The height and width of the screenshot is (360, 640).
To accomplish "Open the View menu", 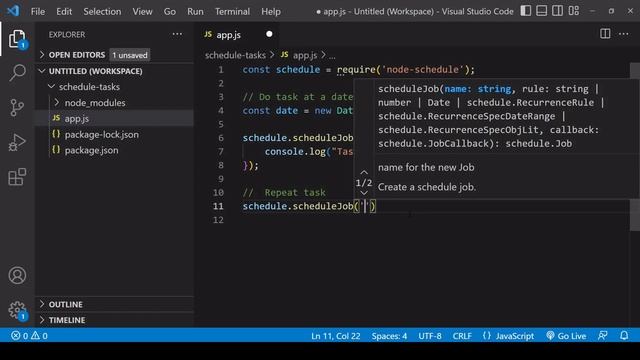I will pyautogui.click(x=142, y=11).
